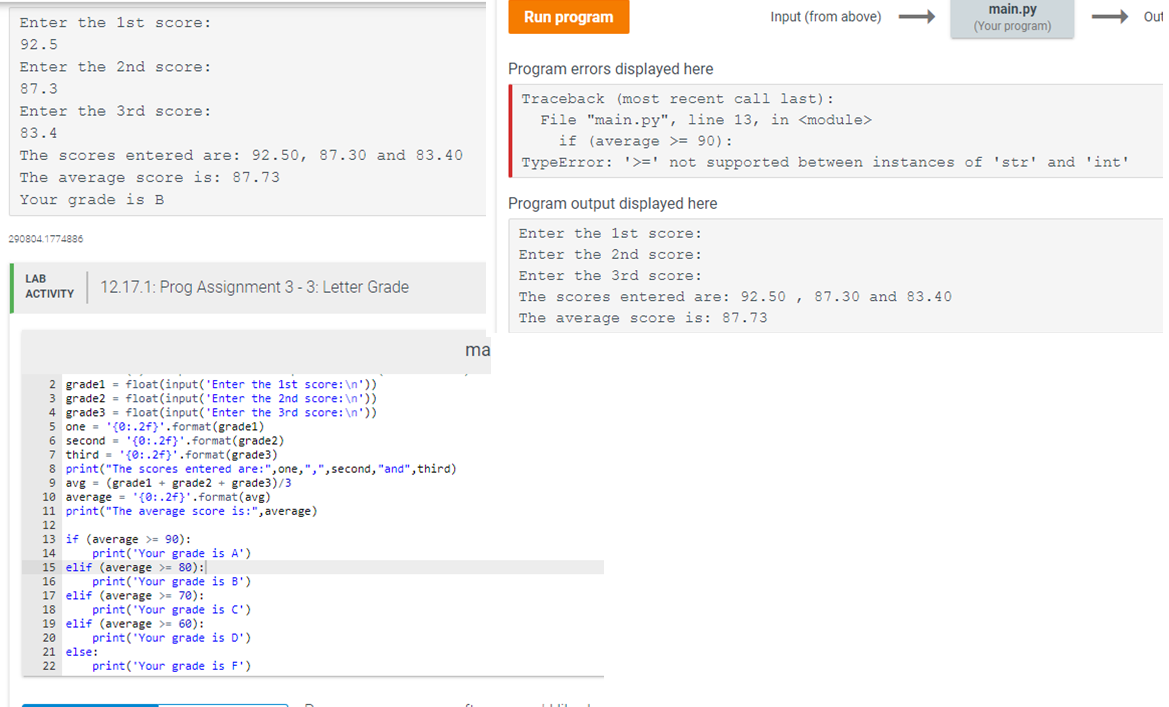Click print 'Your grade is A' on line 14

(x=171, y=553)
